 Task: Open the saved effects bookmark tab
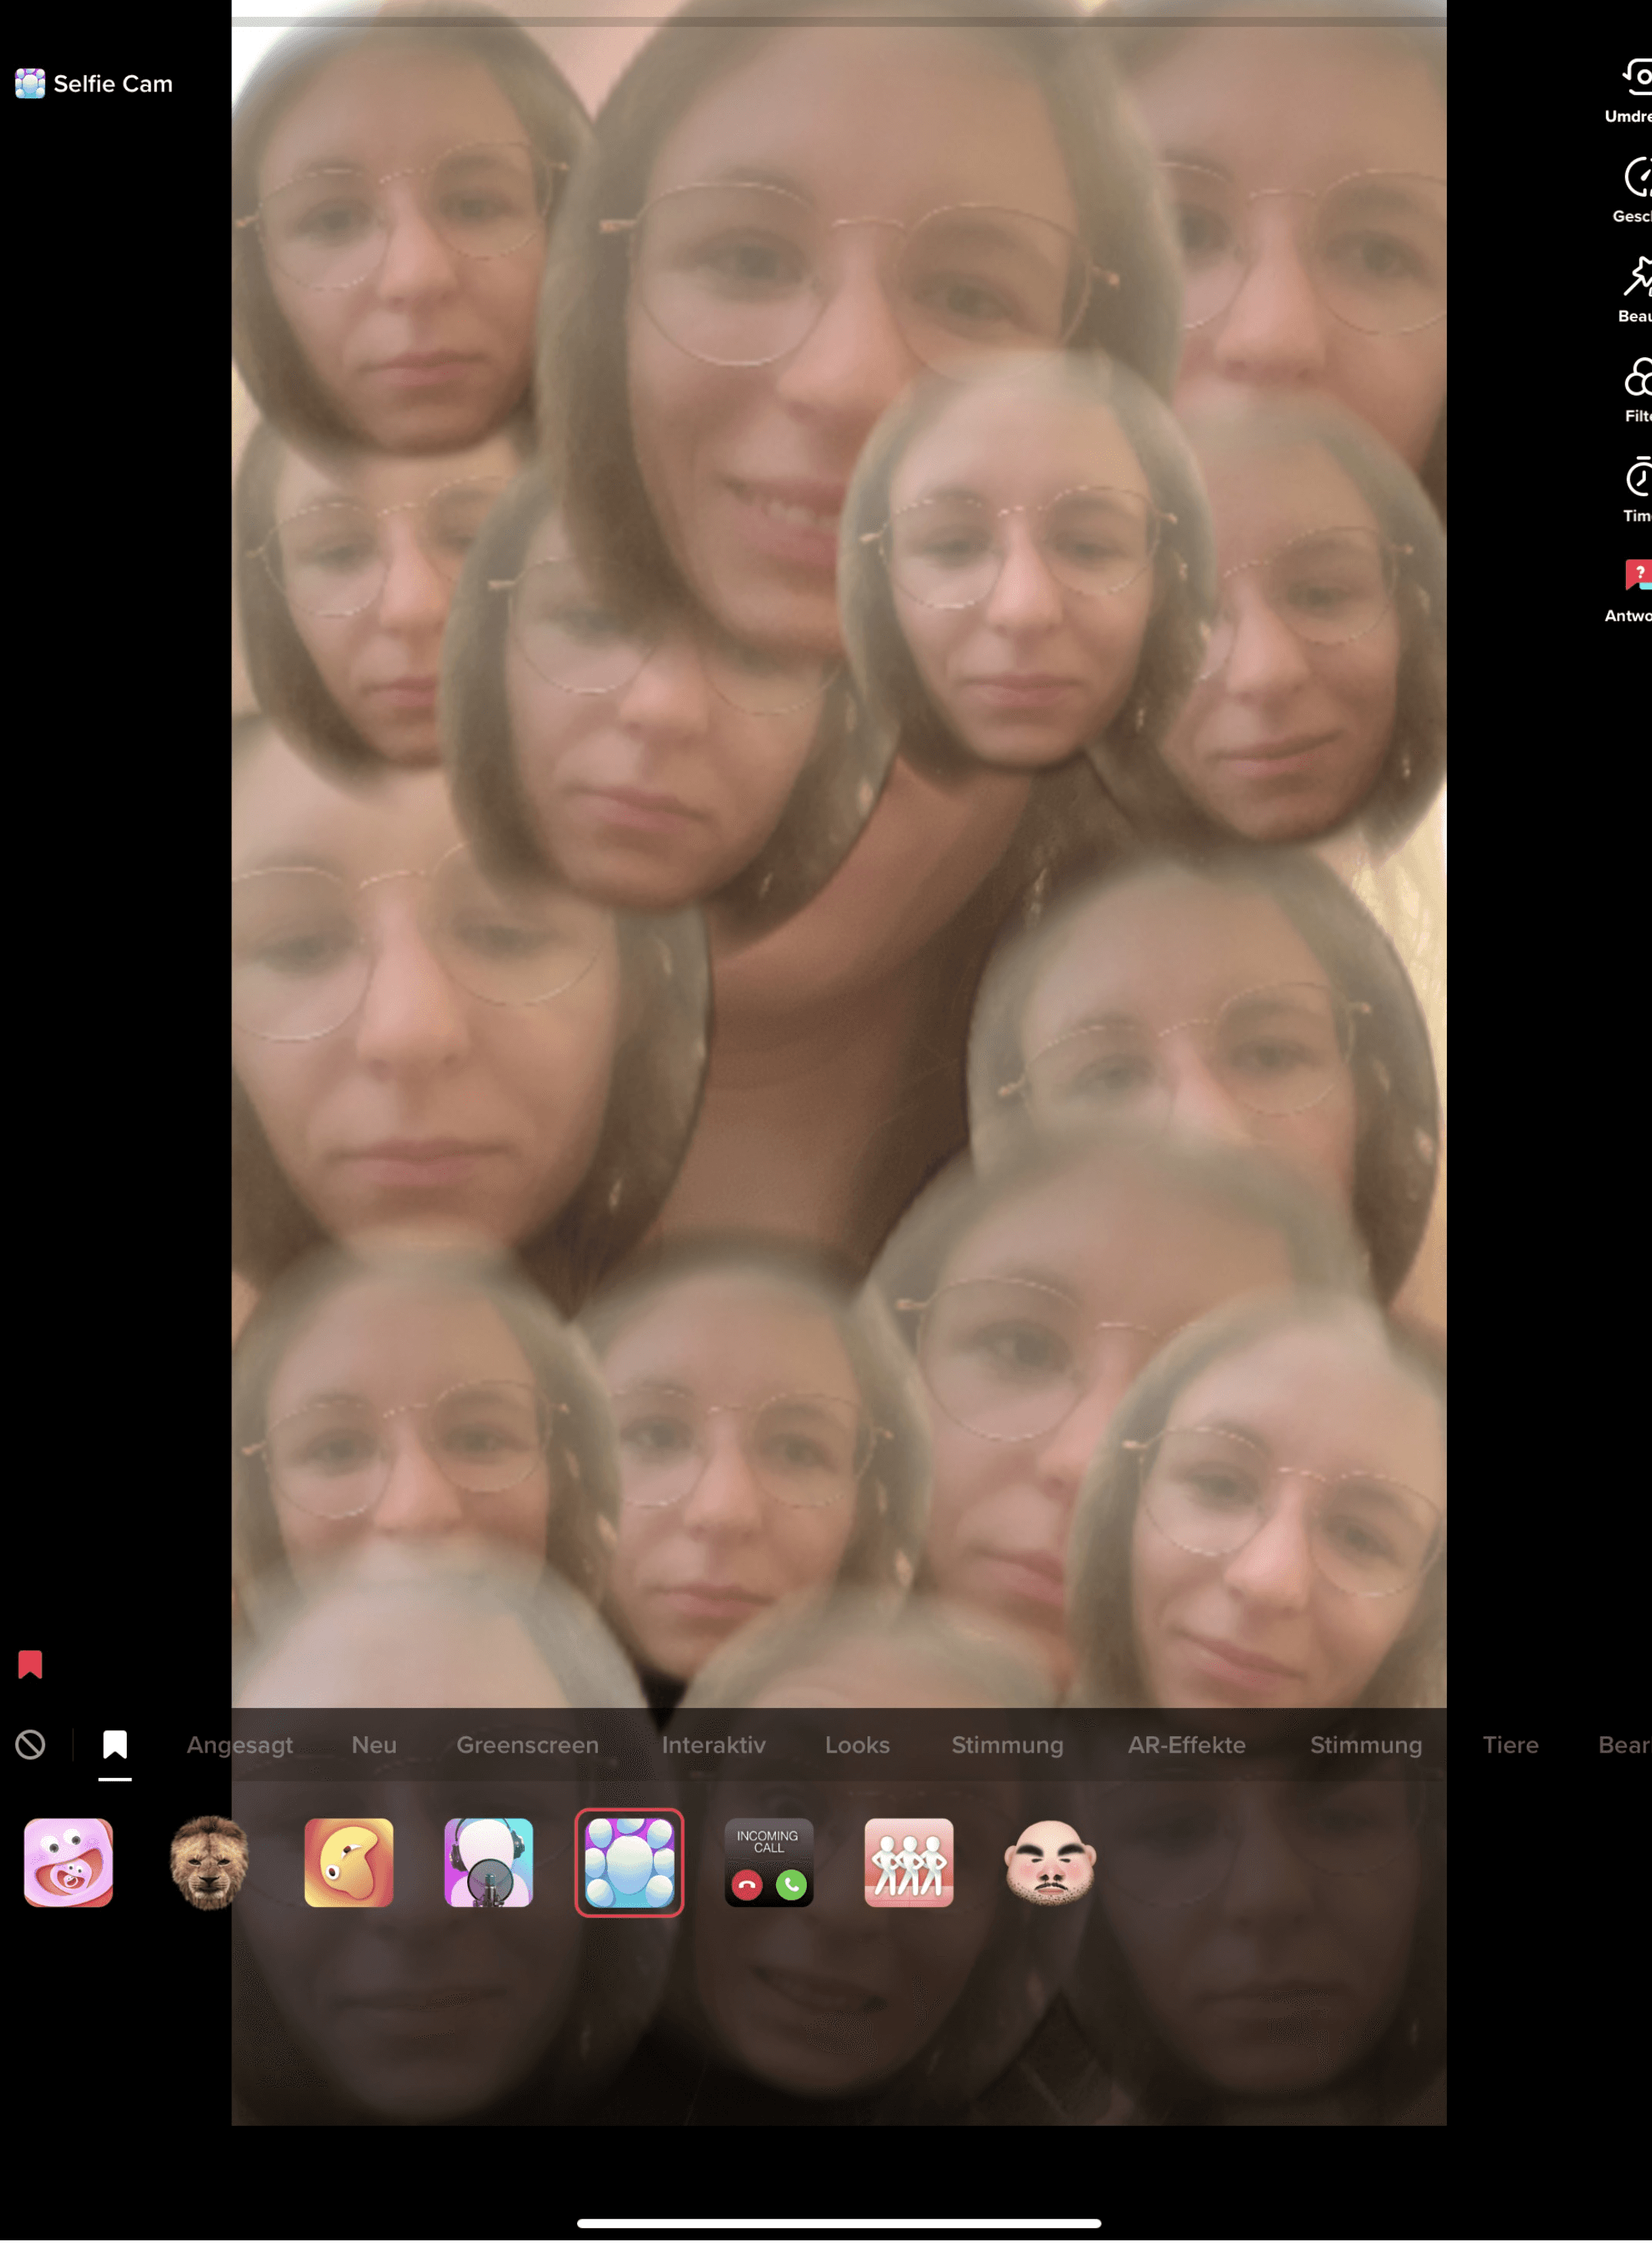pyautogui.click(x=115, y=1745)
